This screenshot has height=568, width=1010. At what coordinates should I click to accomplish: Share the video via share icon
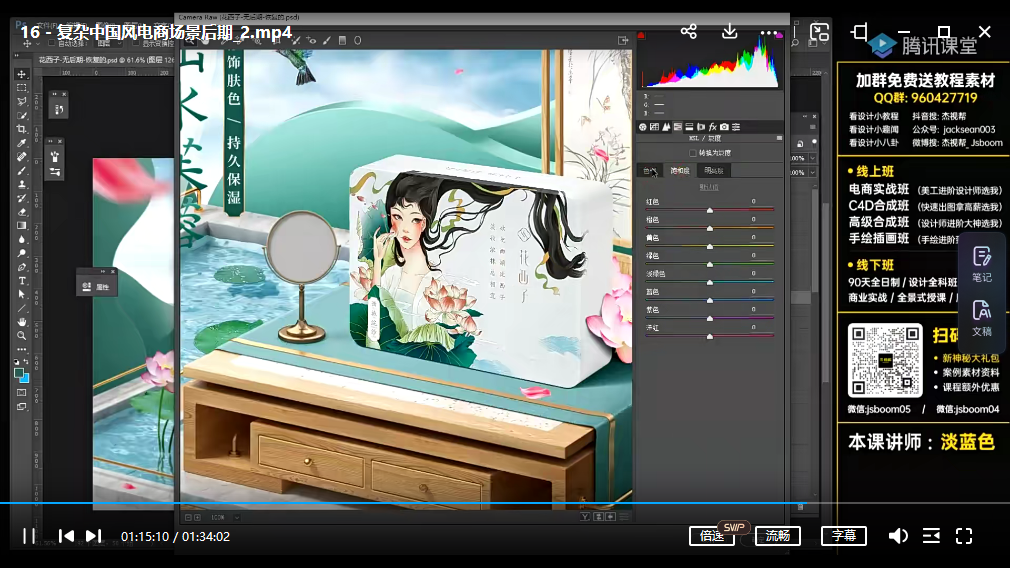689,32
